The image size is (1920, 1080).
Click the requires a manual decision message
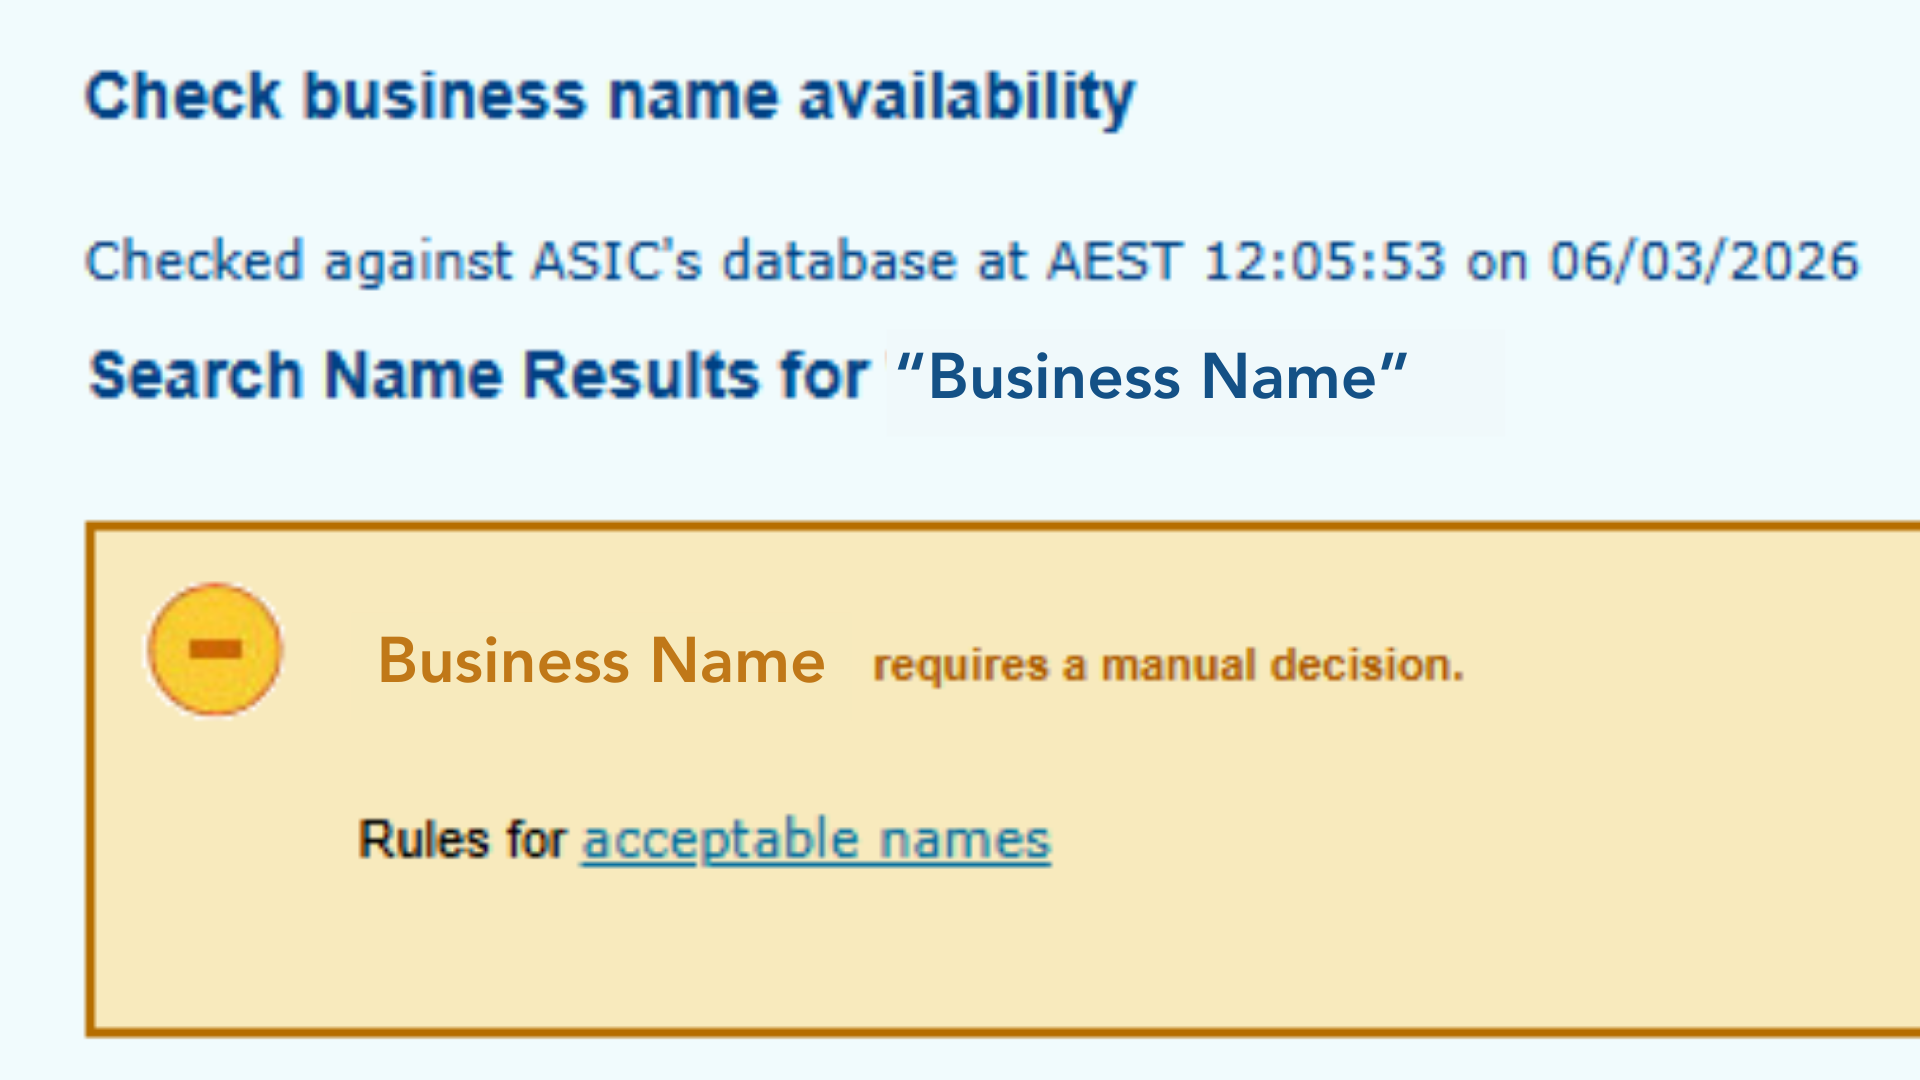tap(1167, 665)
